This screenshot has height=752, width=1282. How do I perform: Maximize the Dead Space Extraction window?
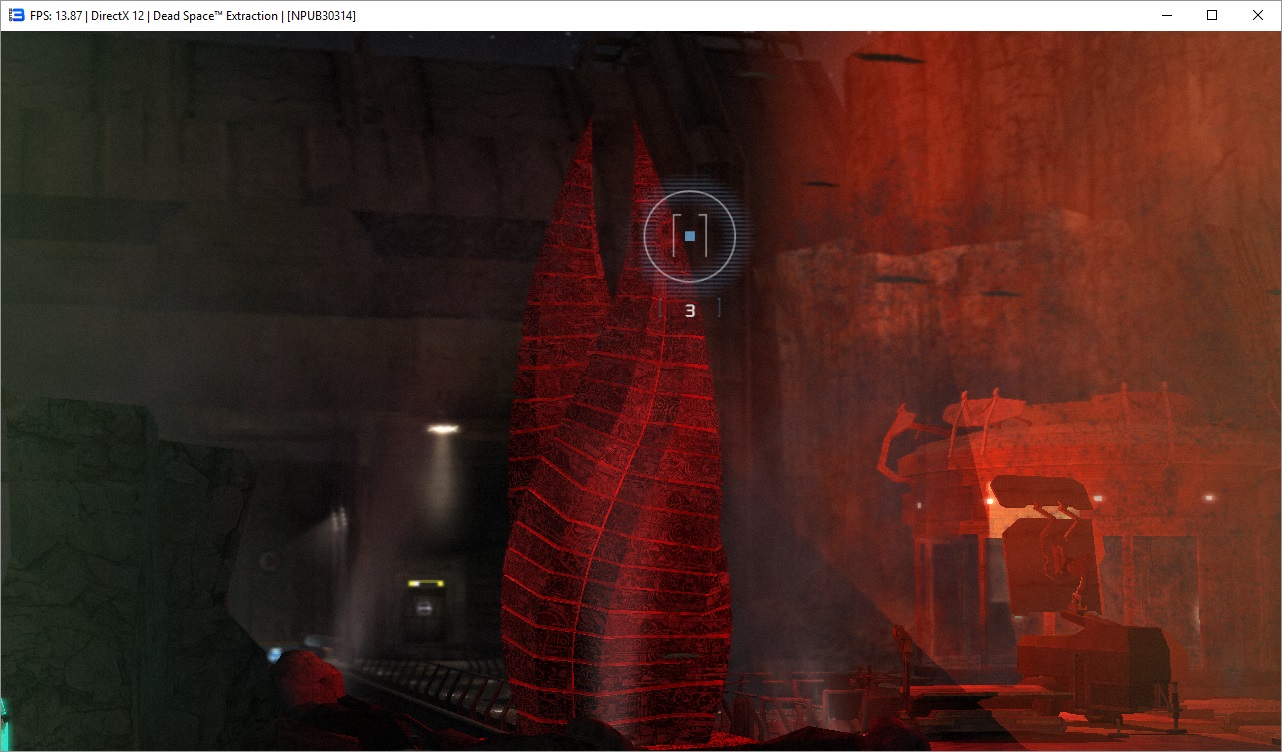(1212, 15)
